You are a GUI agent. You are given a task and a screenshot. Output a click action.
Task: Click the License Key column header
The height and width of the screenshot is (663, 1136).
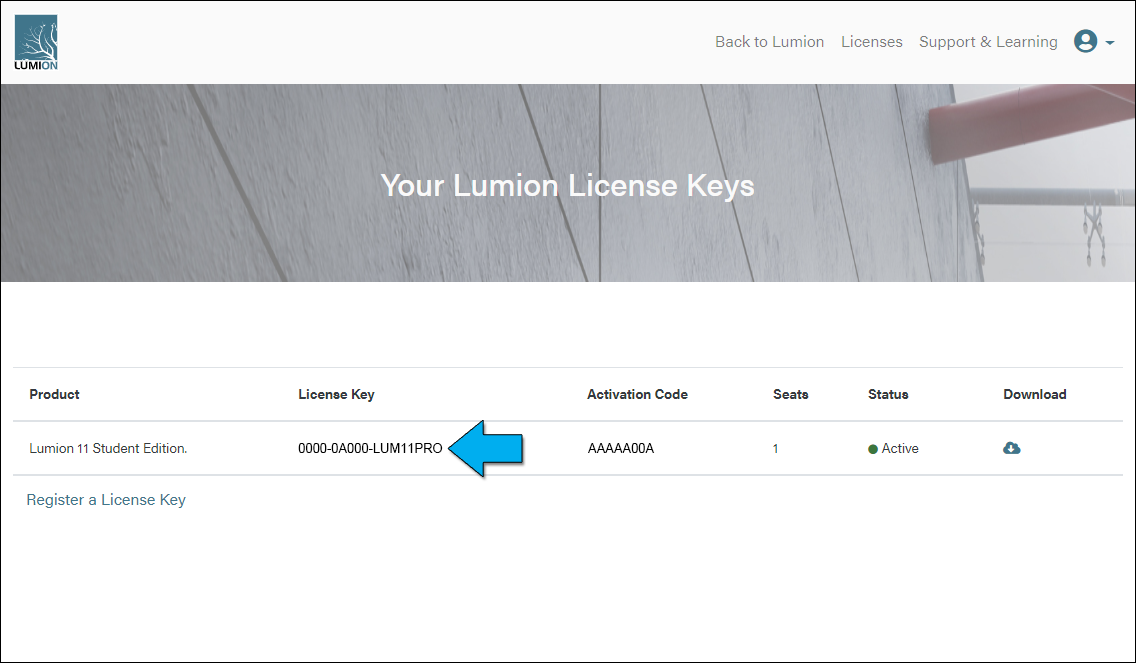336,395
